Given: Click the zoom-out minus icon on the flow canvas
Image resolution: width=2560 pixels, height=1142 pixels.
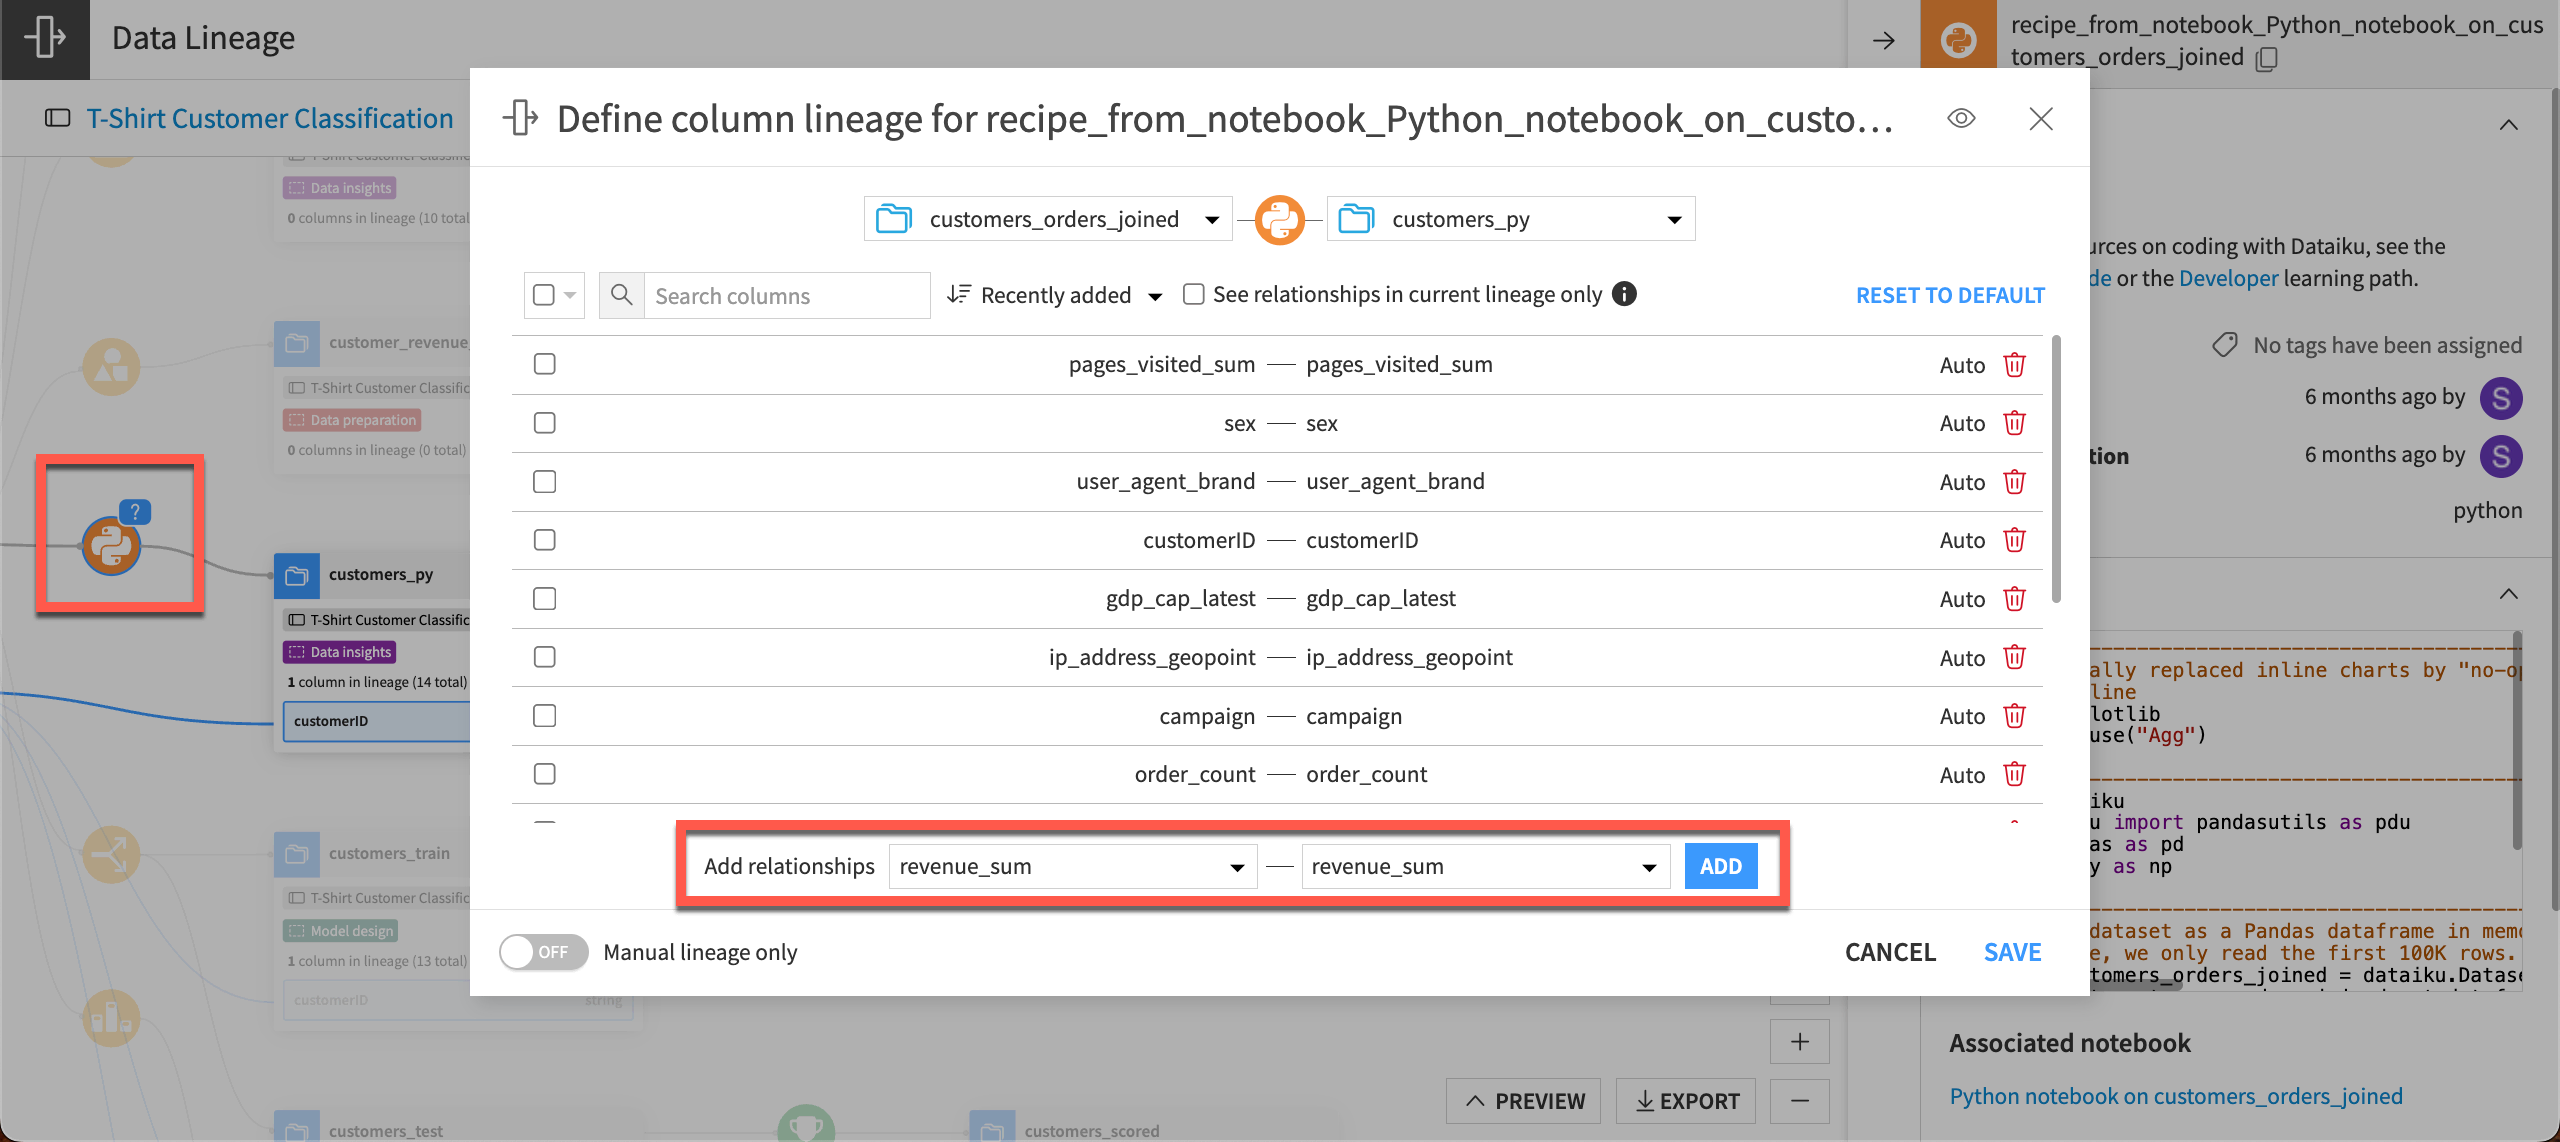Looking at the screenshot, I should [1799, 1100].
